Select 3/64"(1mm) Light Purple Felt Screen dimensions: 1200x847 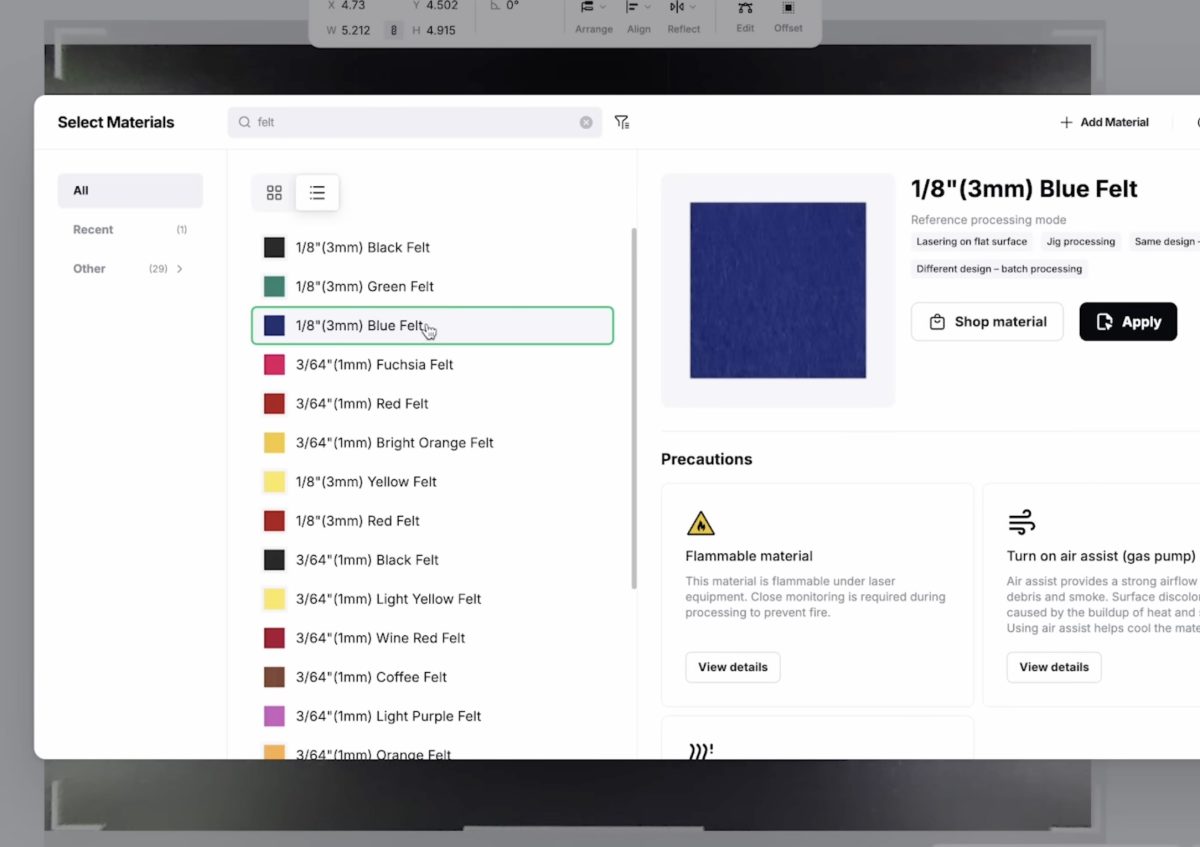(x=432, y=715)
